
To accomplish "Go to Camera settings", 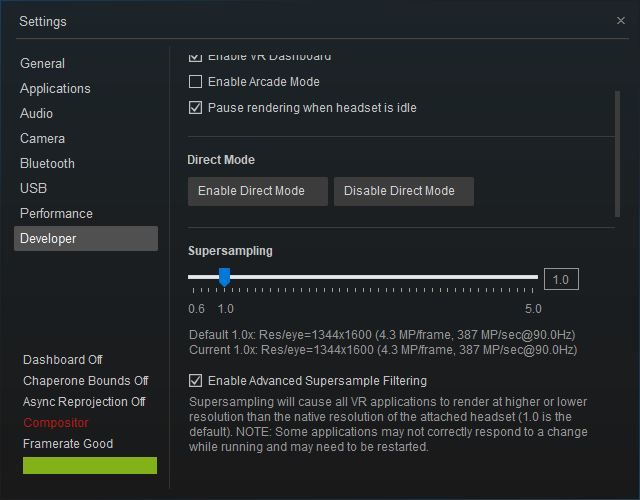I will tap(42, 138).
